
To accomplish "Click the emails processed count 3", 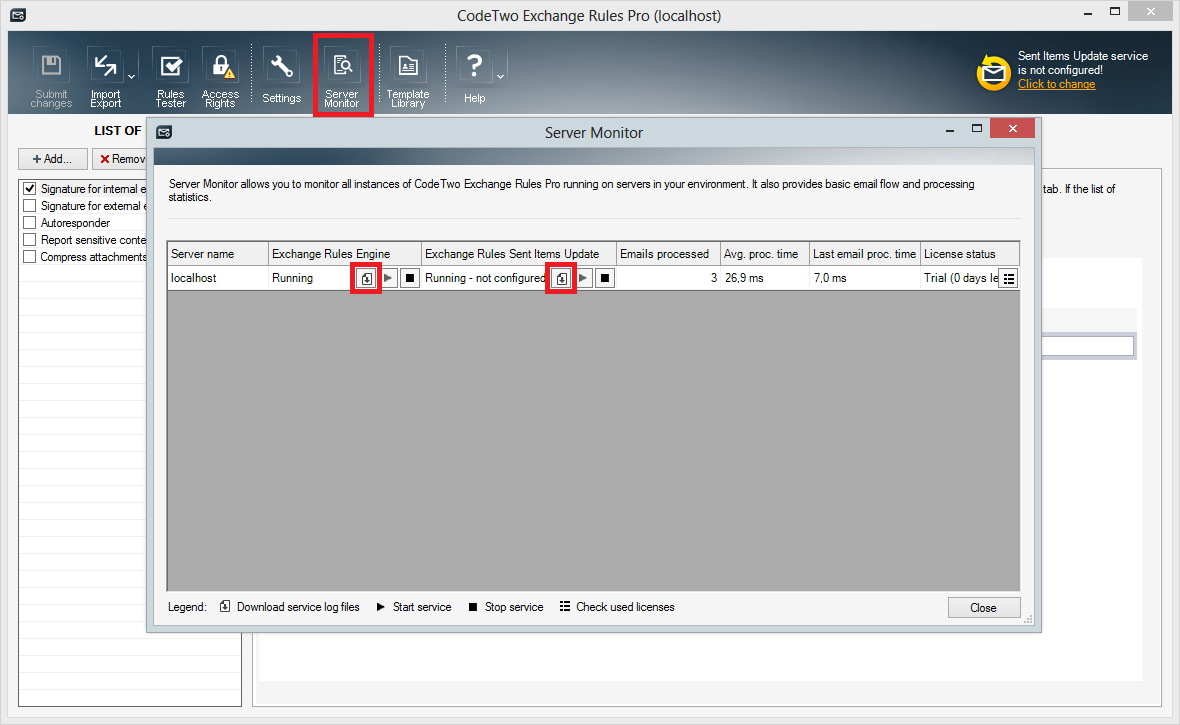I will (713, 278).
